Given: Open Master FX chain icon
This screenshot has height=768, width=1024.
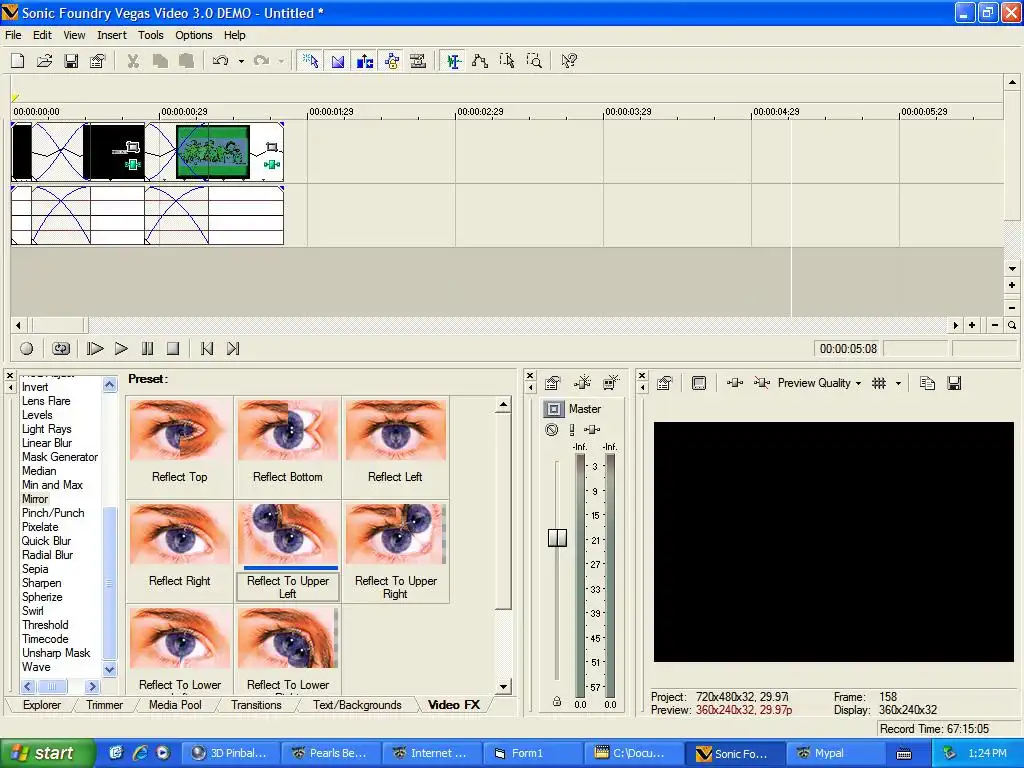Looking at the screenshot, I should 592,430.
